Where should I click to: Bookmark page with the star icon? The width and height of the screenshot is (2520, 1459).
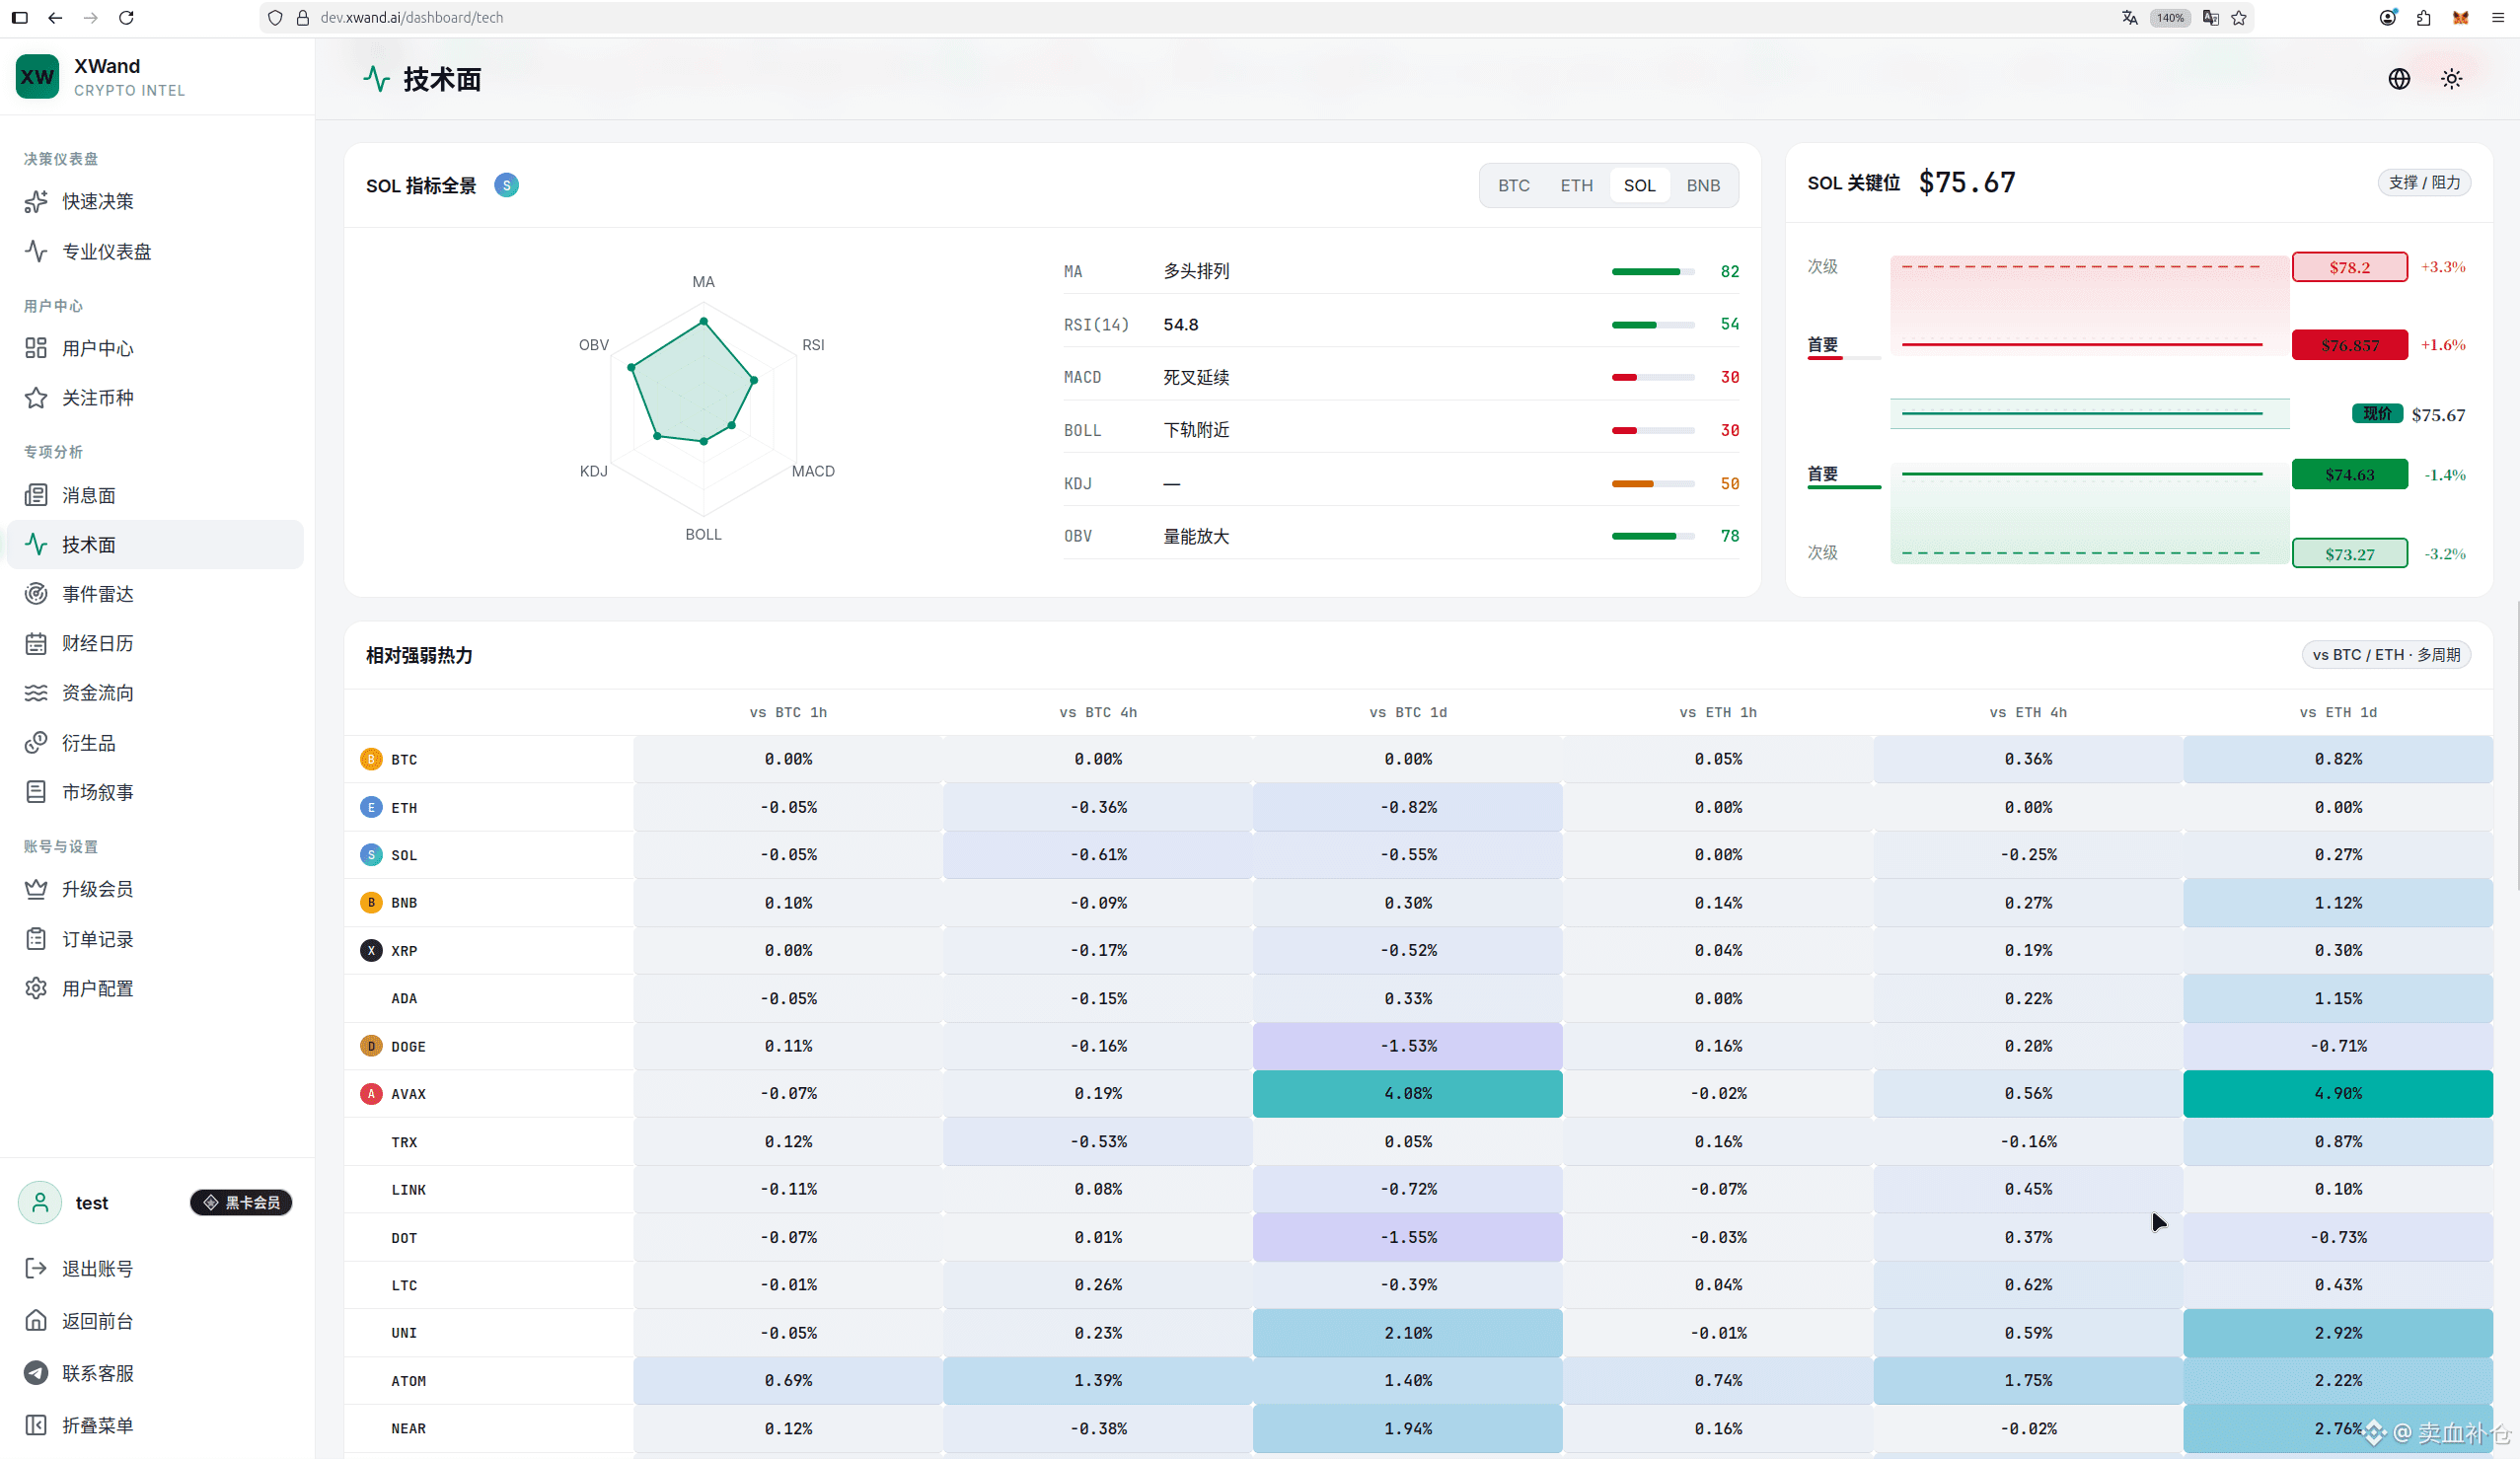2239,17
